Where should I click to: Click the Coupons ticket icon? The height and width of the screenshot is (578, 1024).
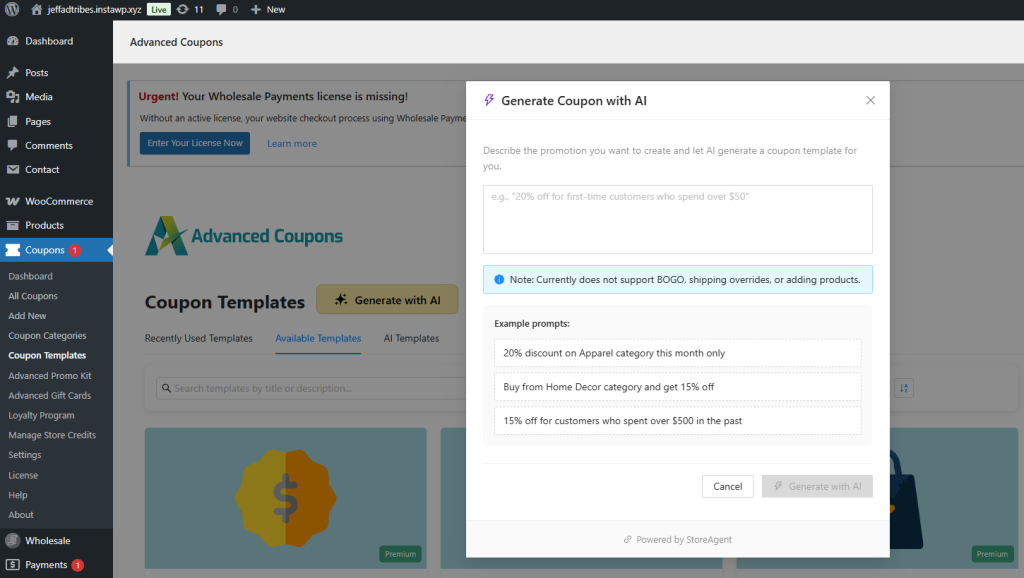(12, 250)
